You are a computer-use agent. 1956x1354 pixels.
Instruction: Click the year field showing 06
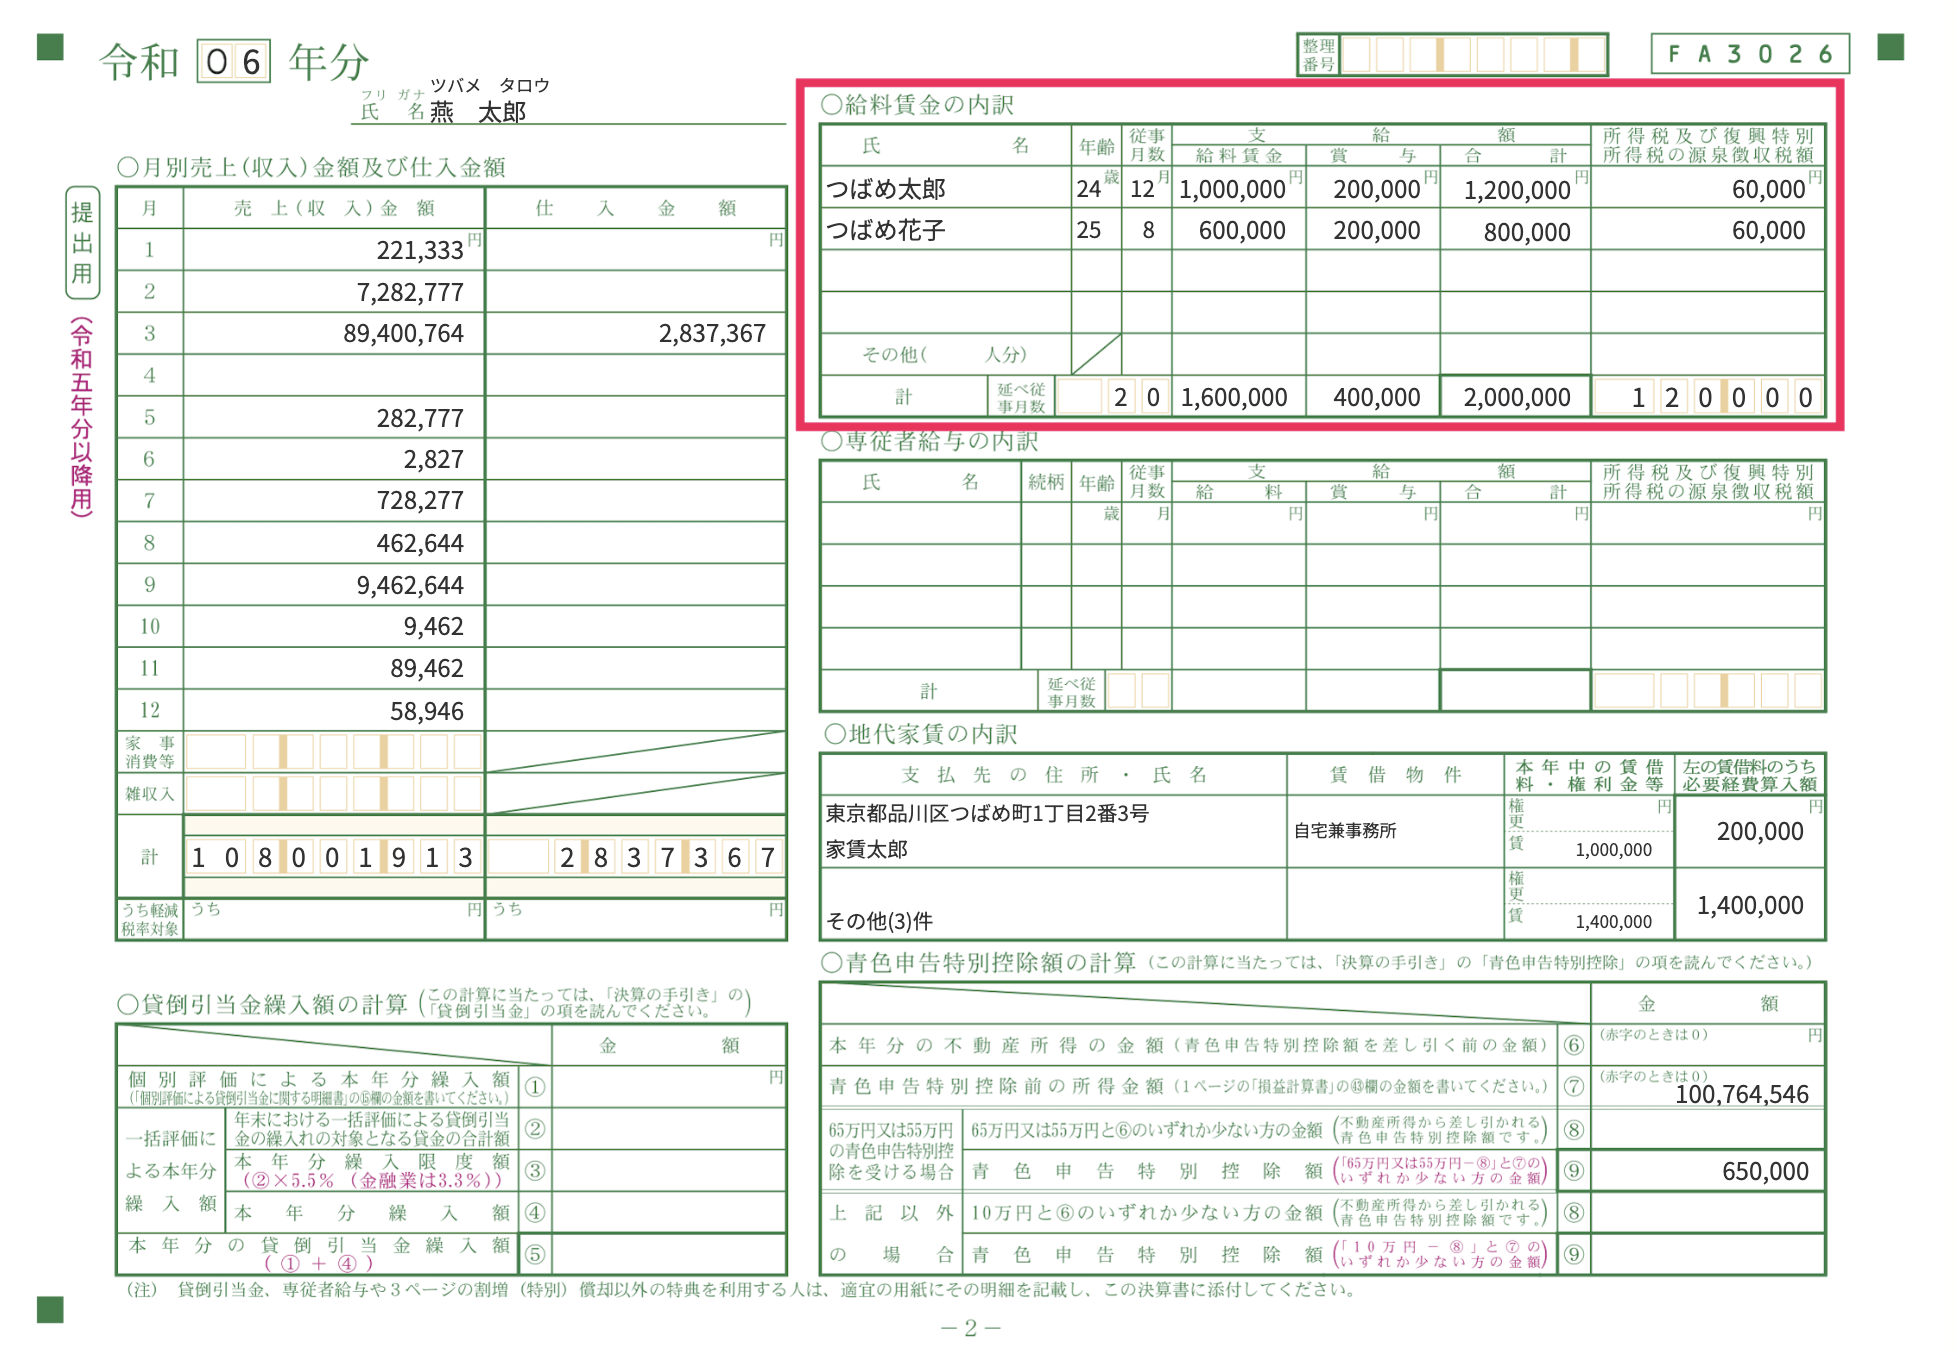tap(233, 62)
